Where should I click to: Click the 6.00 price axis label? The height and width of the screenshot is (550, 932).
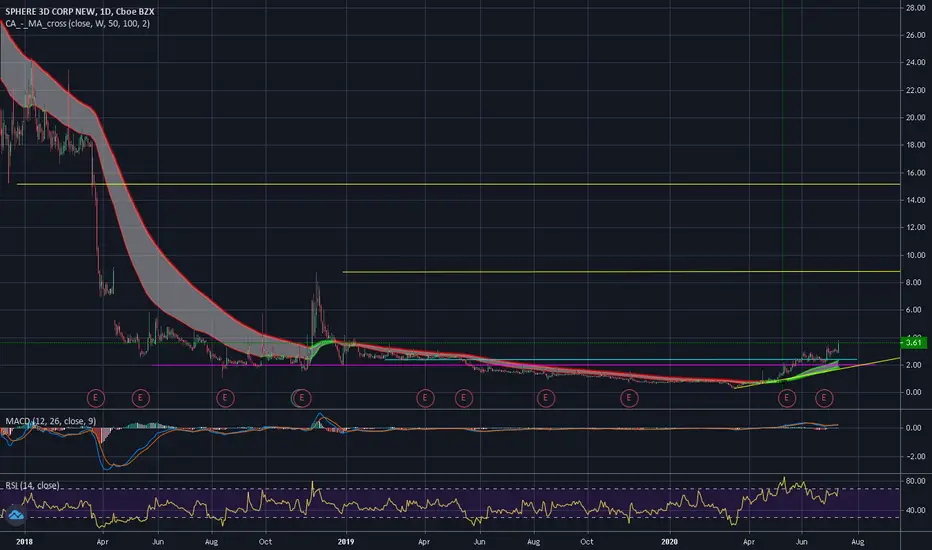click(915, 310)
